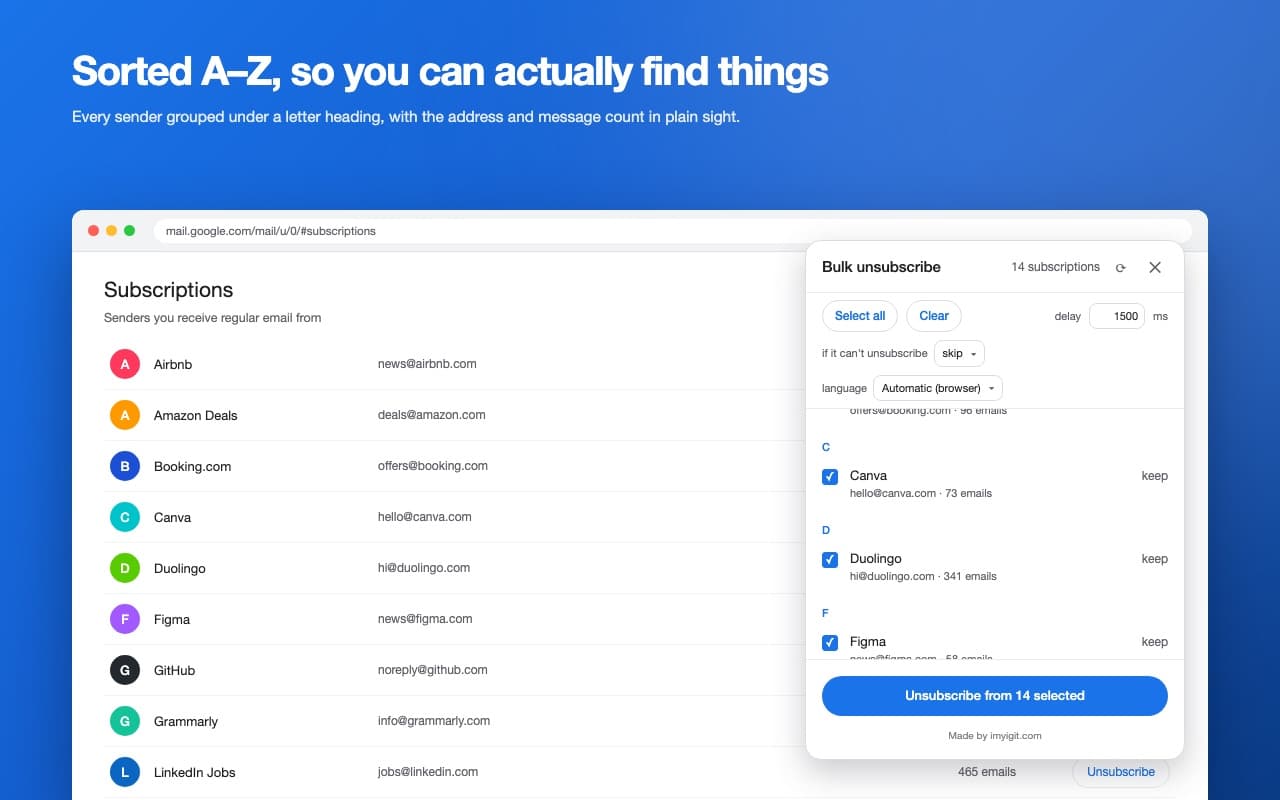Screen dimensions: 1280x800
Task: Click the Bulk unsubscribe panel title
Action: [x=881, y=267]
